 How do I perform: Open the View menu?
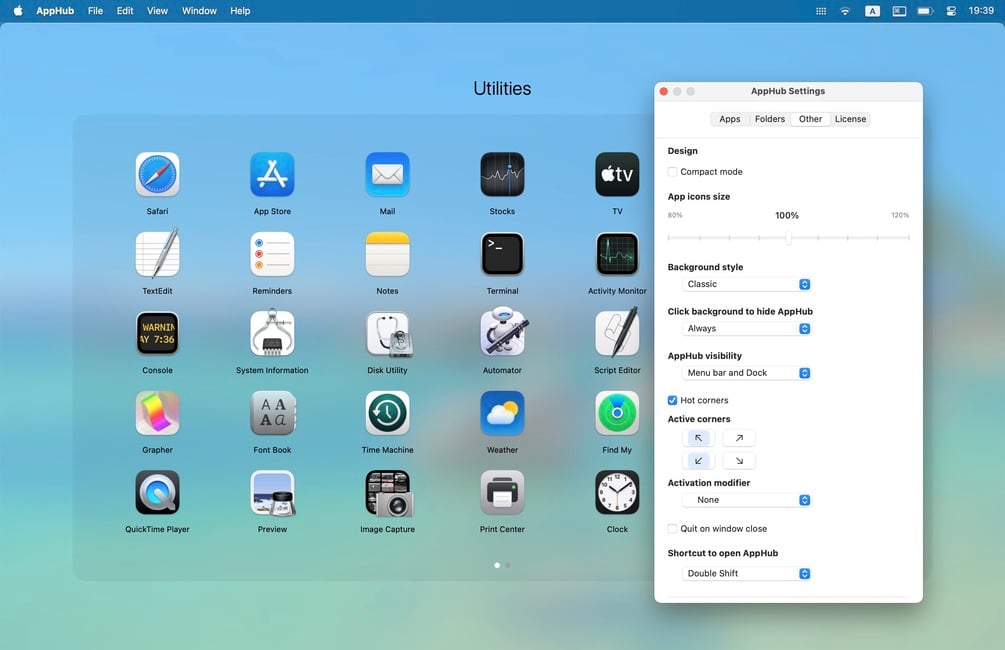pyautogui.click(x=157, y=11)
